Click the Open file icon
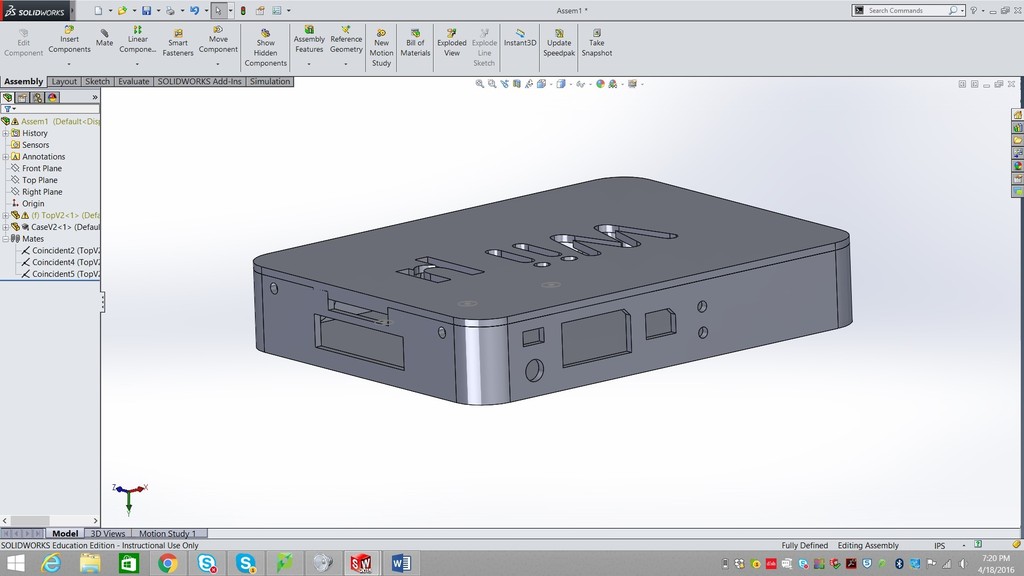 (x=122, y=10)
